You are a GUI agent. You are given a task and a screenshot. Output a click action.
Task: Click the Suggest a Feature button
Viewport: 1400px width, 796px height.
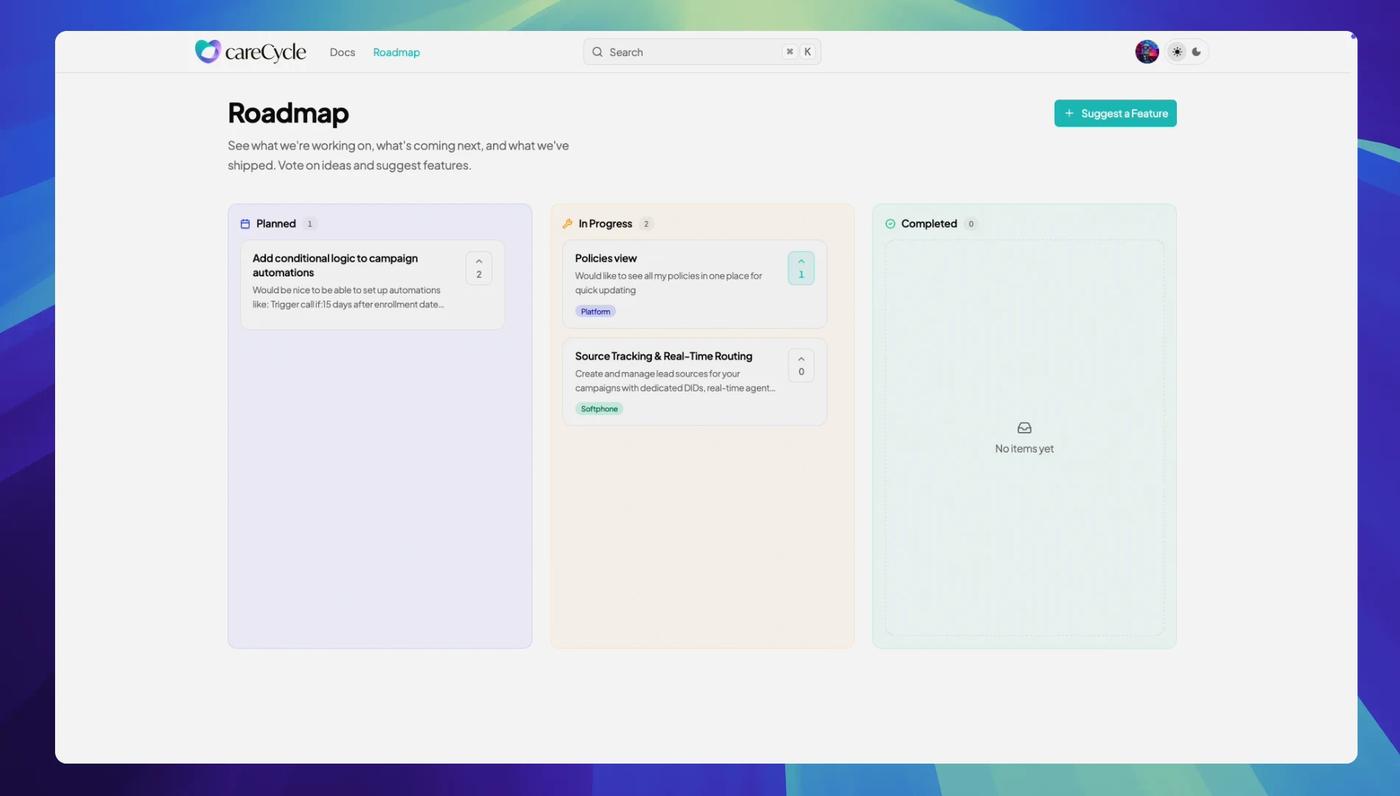(x=1114, y=113)
